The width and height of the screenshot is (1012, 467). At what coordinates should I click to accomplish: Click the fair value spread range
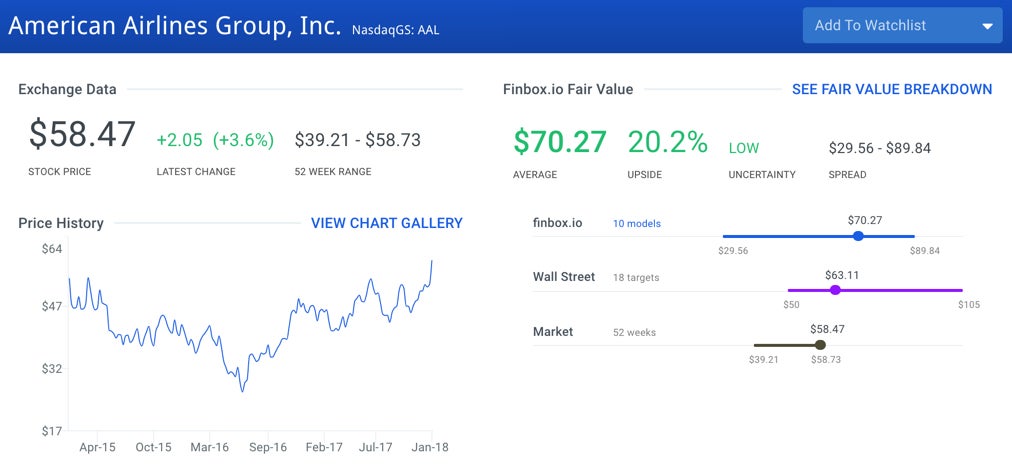click(880, 148)
